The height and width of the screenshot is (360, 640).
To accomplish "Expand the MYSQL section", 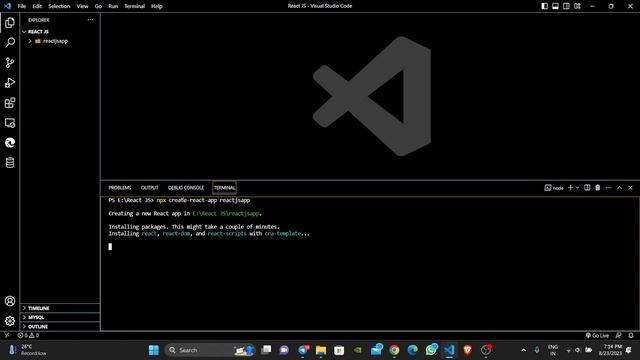I will [x=60, y=317].
